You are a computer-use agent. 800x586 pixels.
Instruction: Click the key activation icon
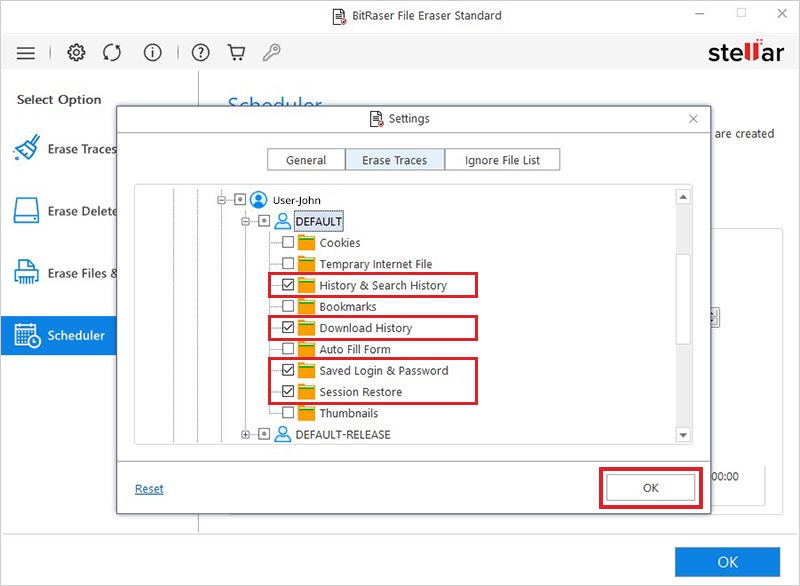tap(271, 52)
